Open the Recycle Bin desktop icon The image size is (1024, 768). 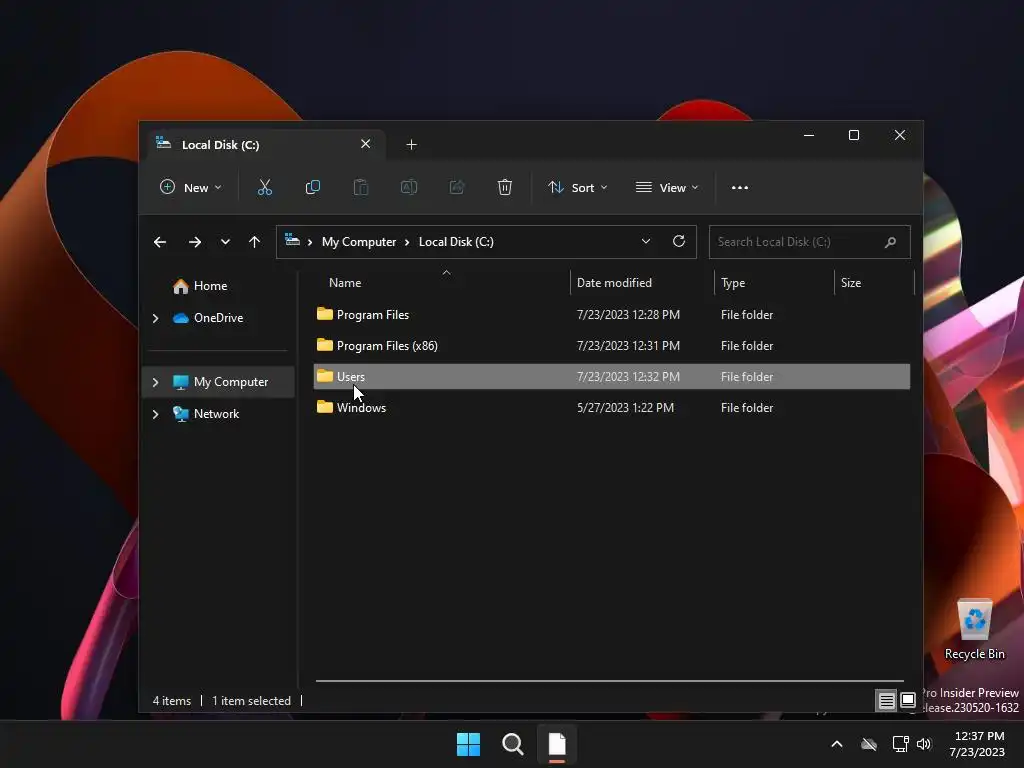[x=974, y=629]
